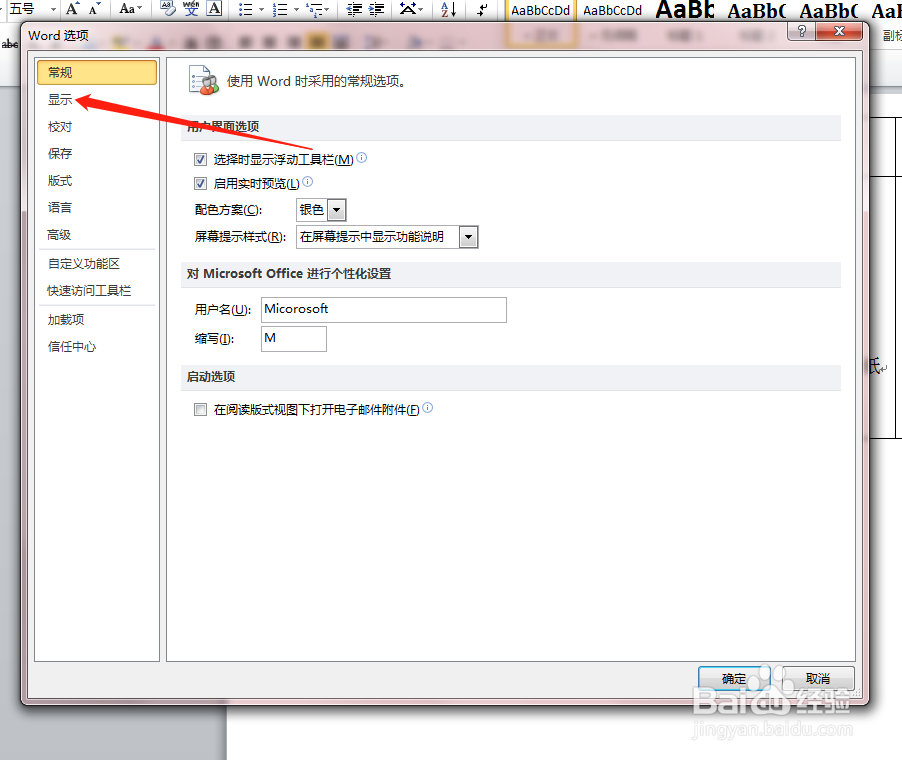Screen dimensions: 902x760
Task: Click info icon beside 电子邮件附件 option
Action: 427,407
